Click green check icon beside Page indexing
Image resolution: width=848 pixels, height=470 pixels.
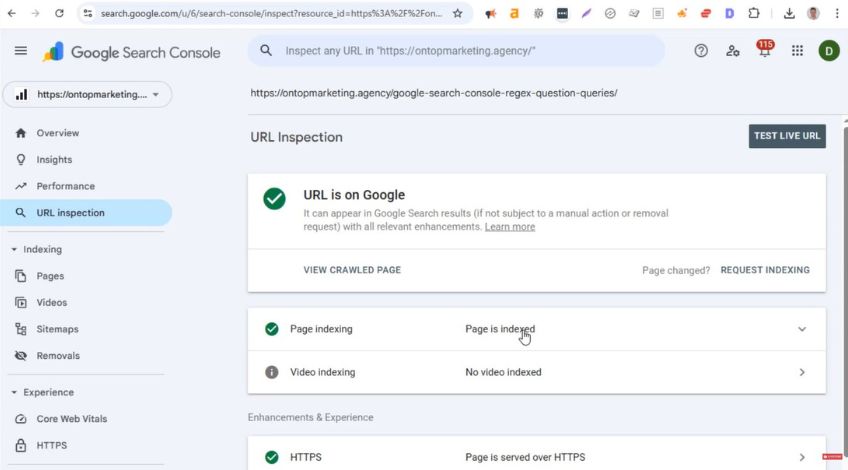271,329
